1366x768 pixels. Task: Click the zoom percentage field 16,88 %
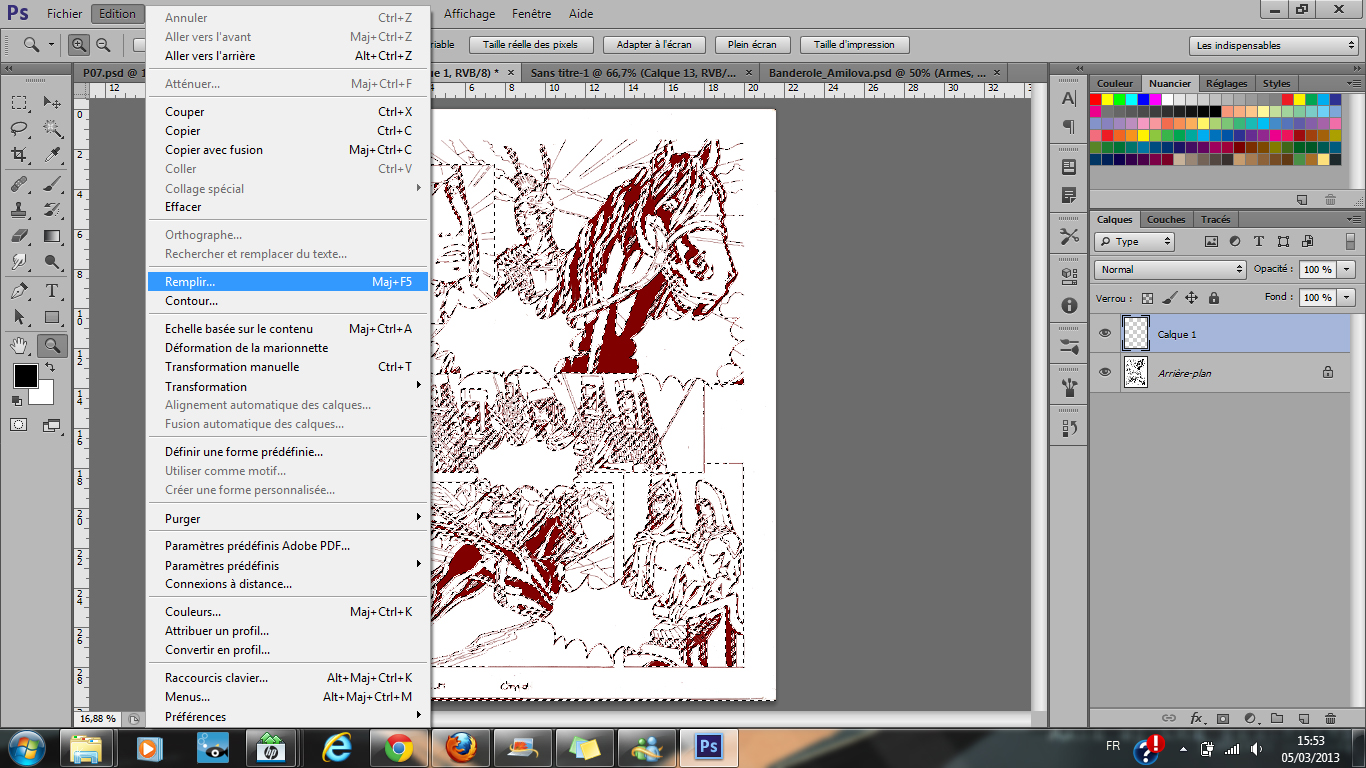coord(98,718)
